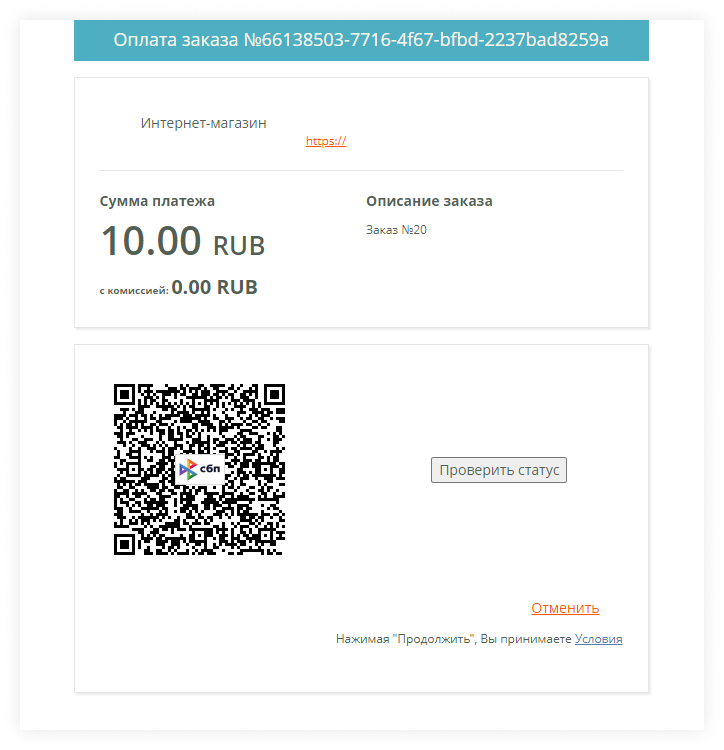Click the payment QR code image
Viewport: 724px width, 750px height.
pos(199,469)
